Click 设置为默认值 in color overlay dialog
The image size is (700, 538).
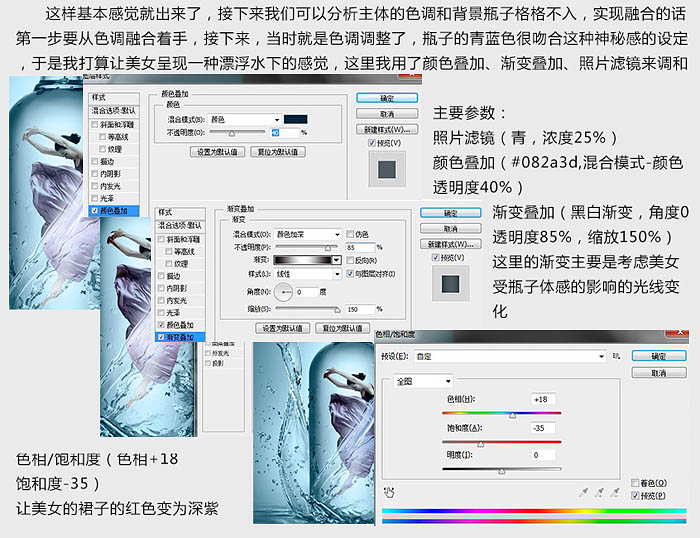point(217,152)
